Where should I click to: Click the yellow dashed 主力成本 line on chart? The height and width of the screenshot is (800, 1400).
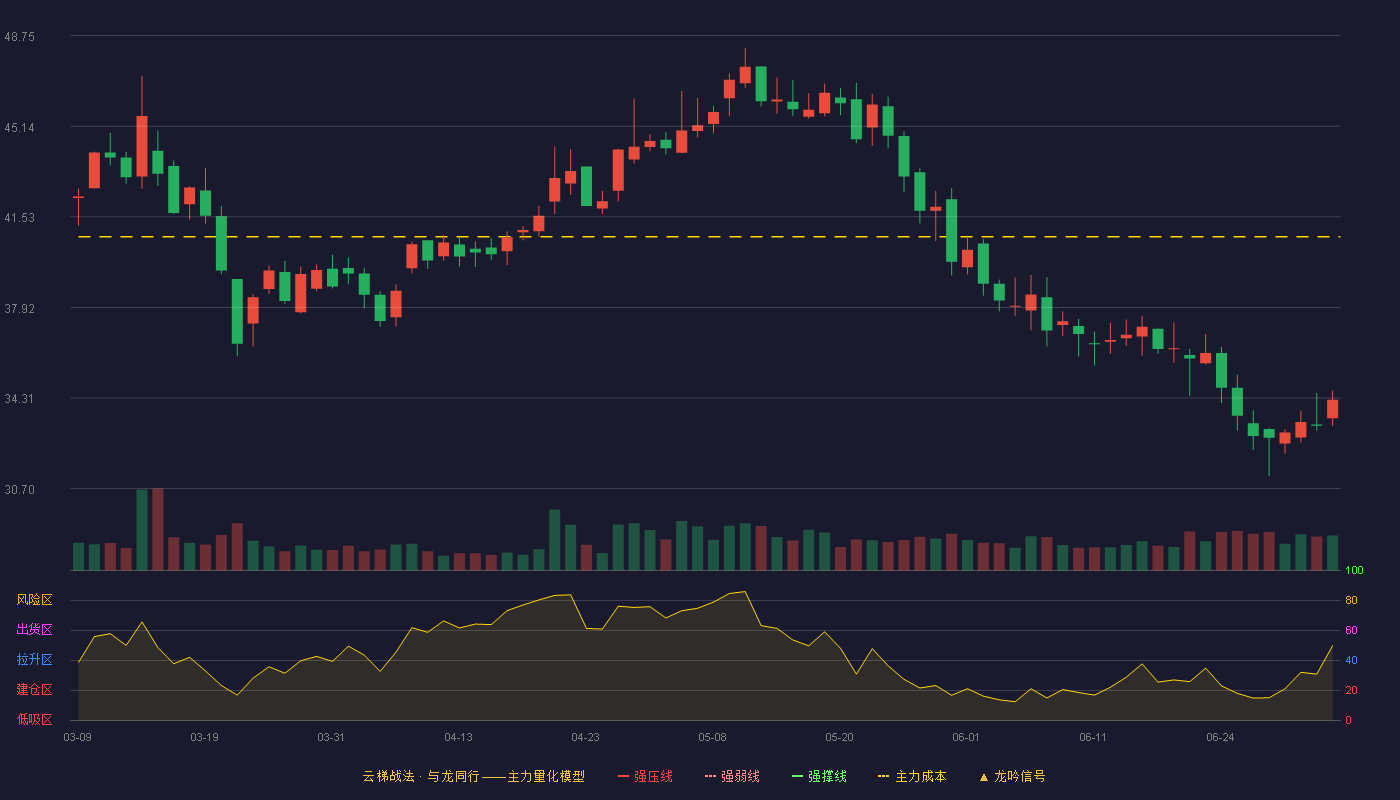pos(709,237)
